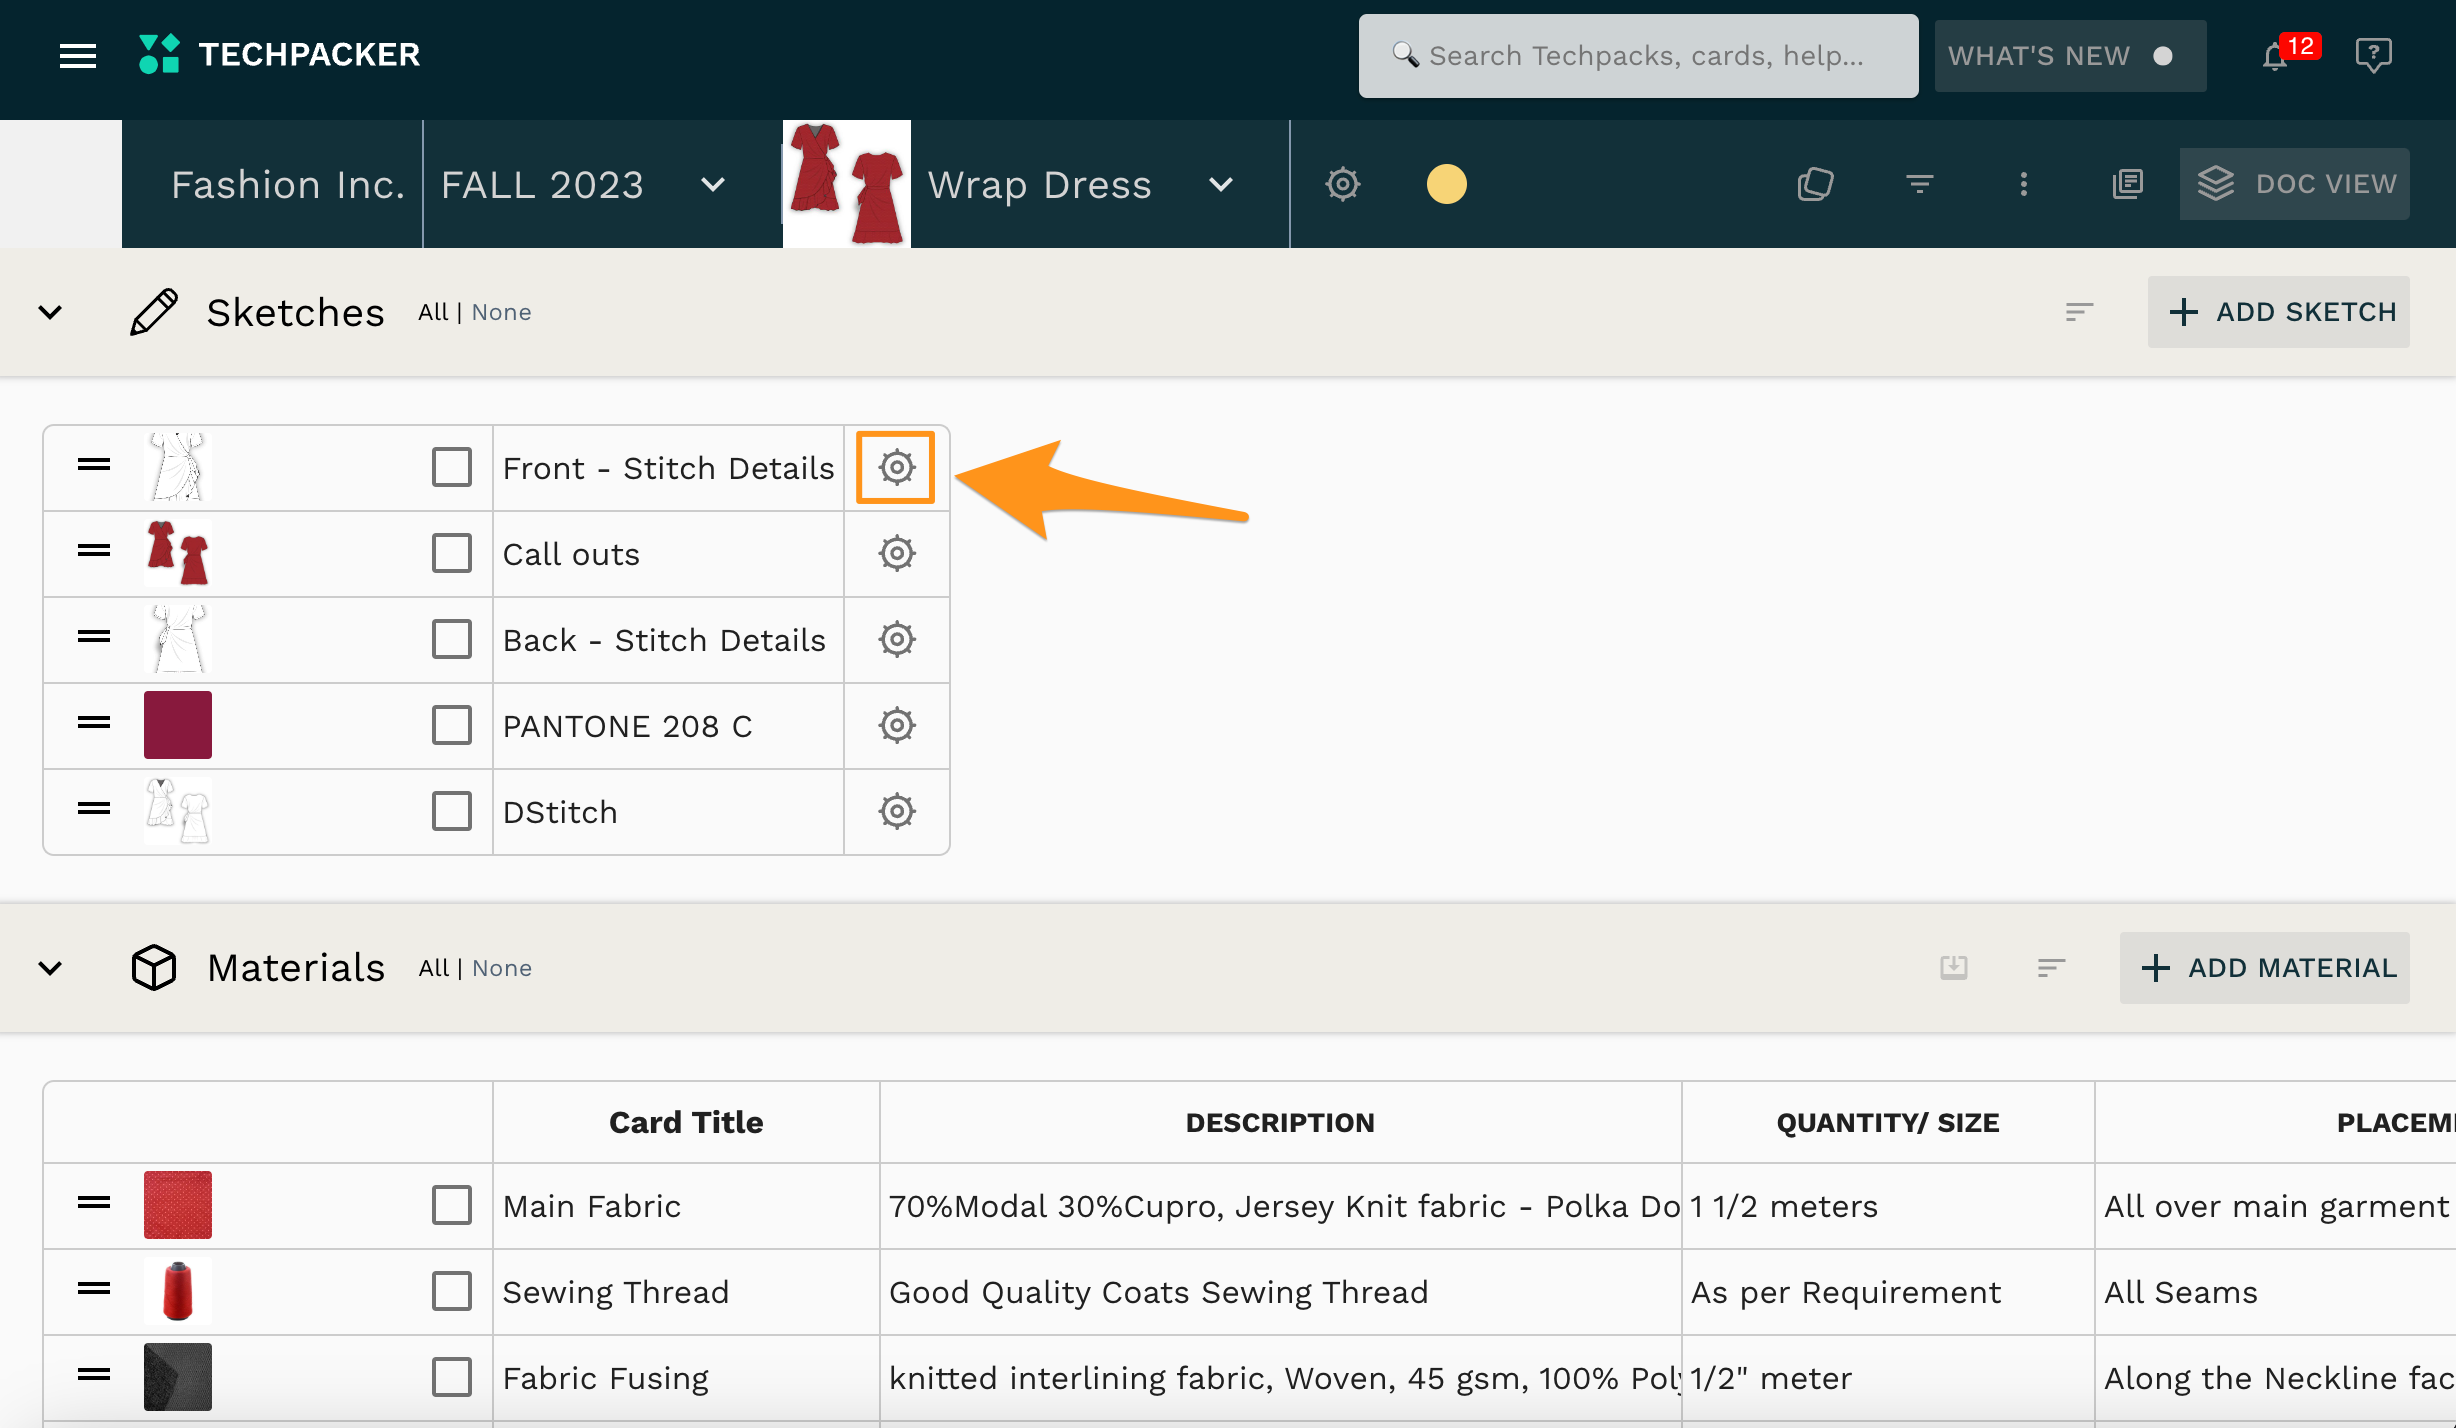Check the Front - Stitch Details checkbox

(451, 467)
